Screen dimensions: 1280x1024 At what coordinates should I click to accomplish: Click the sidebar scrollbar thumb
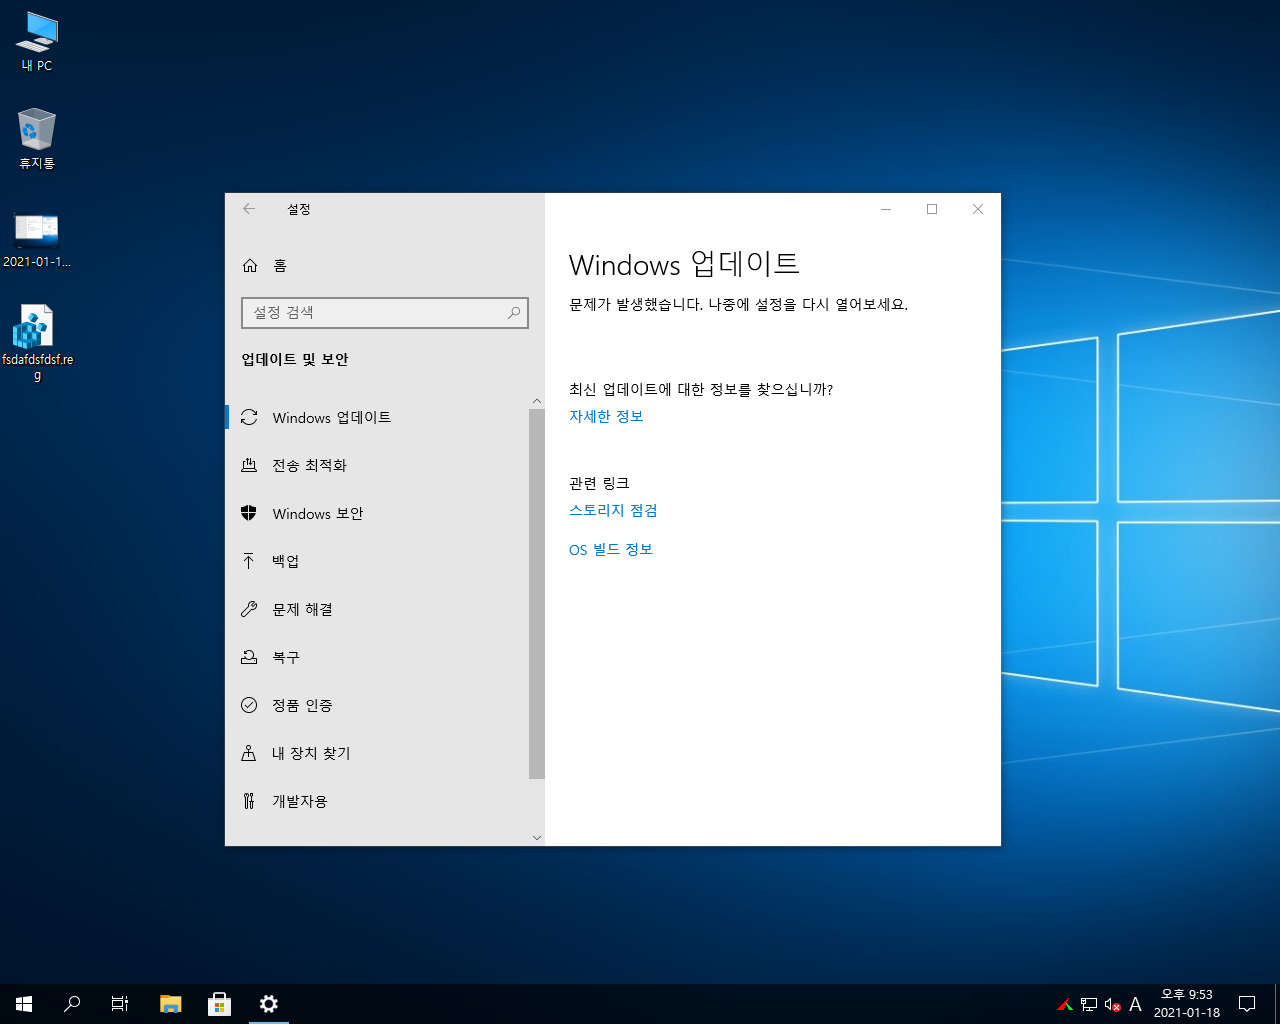(x=537, y=593)
